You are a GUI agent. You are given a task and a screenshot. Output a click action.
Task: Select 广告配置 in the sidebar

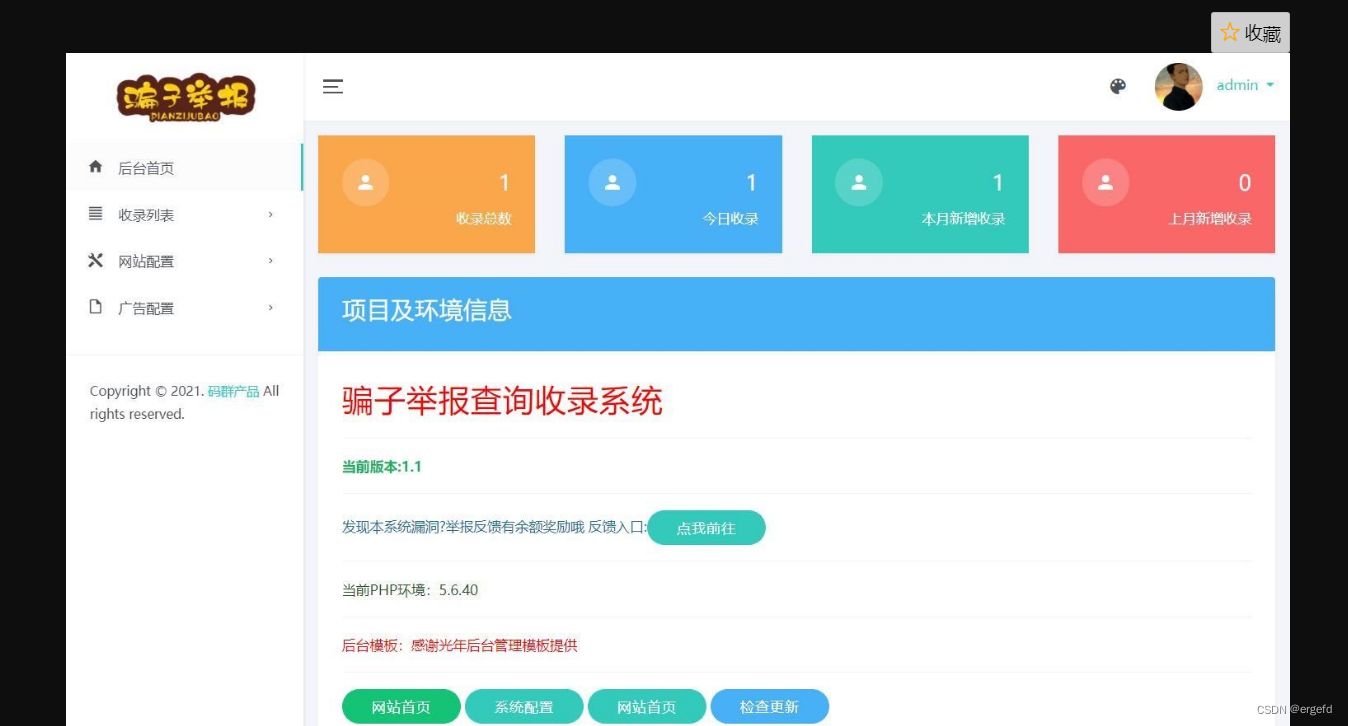point(146,307)
